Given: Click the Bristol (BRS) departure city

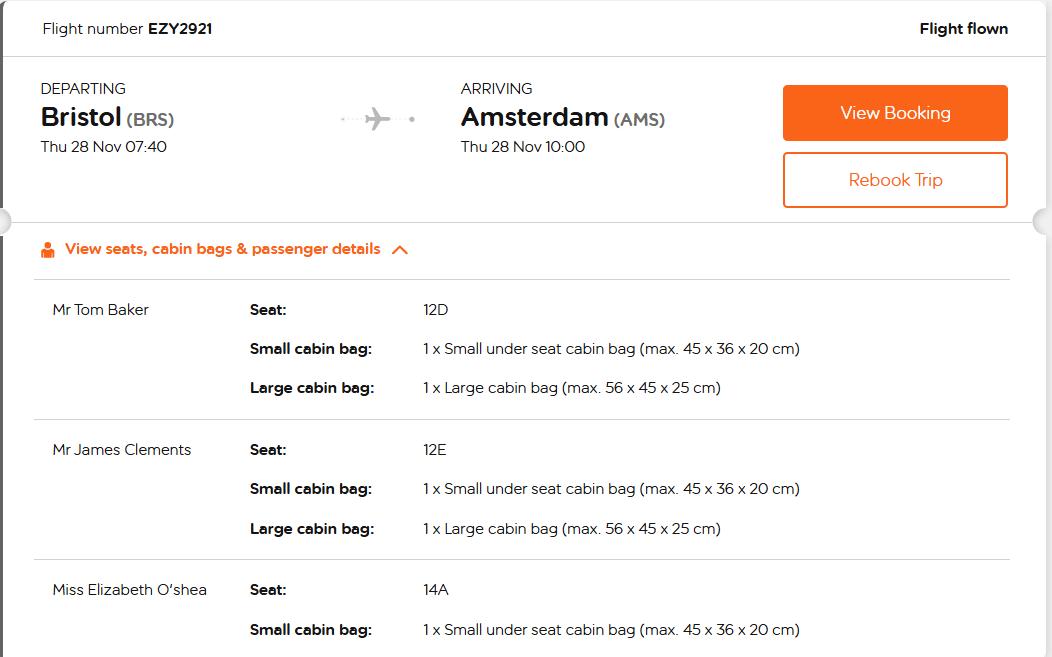Looking at the screenshot, I should pos(107,118).
